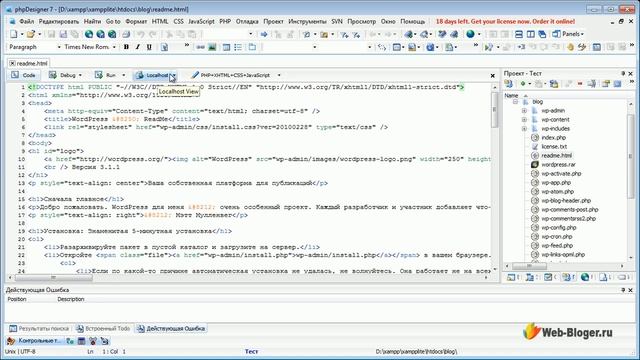Insert an image using the picture icon
This screenshot has height=360, width=640.
pos(212,47)
